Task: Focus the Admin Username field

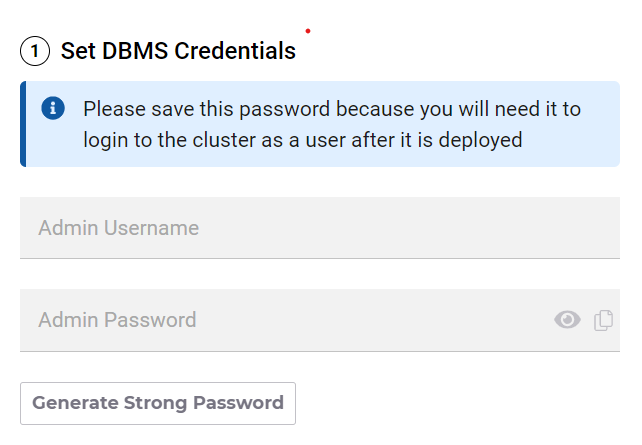Action: point(320,228)
